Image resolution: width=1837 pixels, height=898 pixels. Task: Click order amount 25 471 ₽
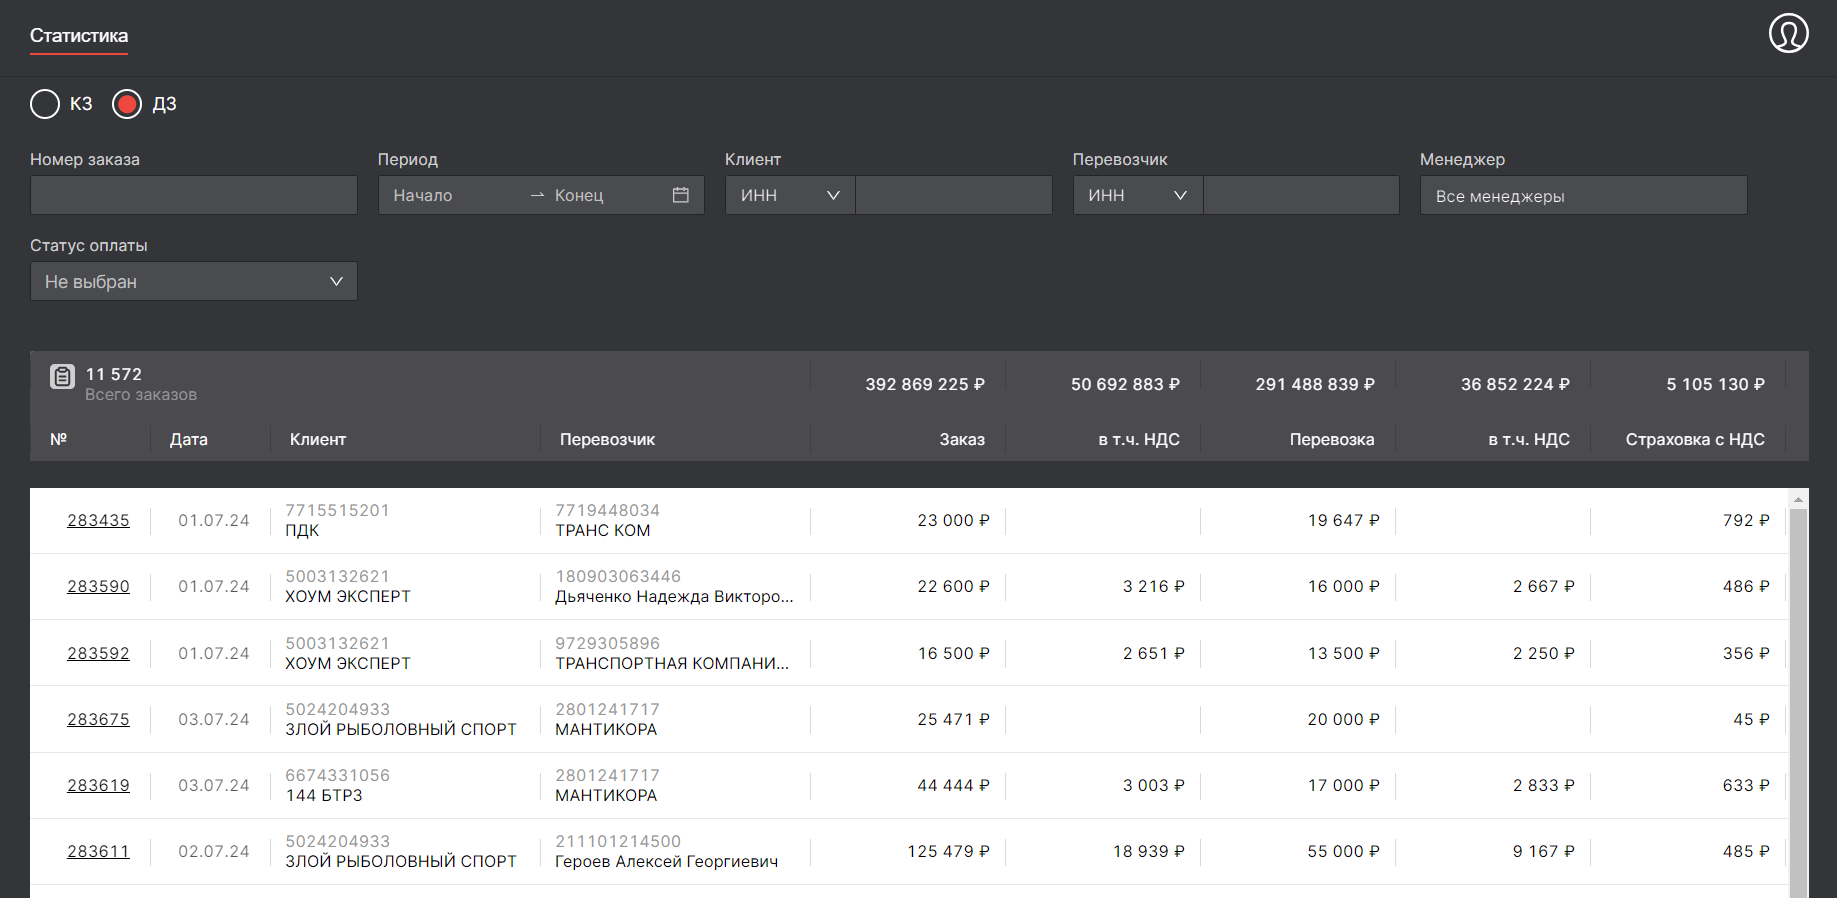click(x=953, y=719)
